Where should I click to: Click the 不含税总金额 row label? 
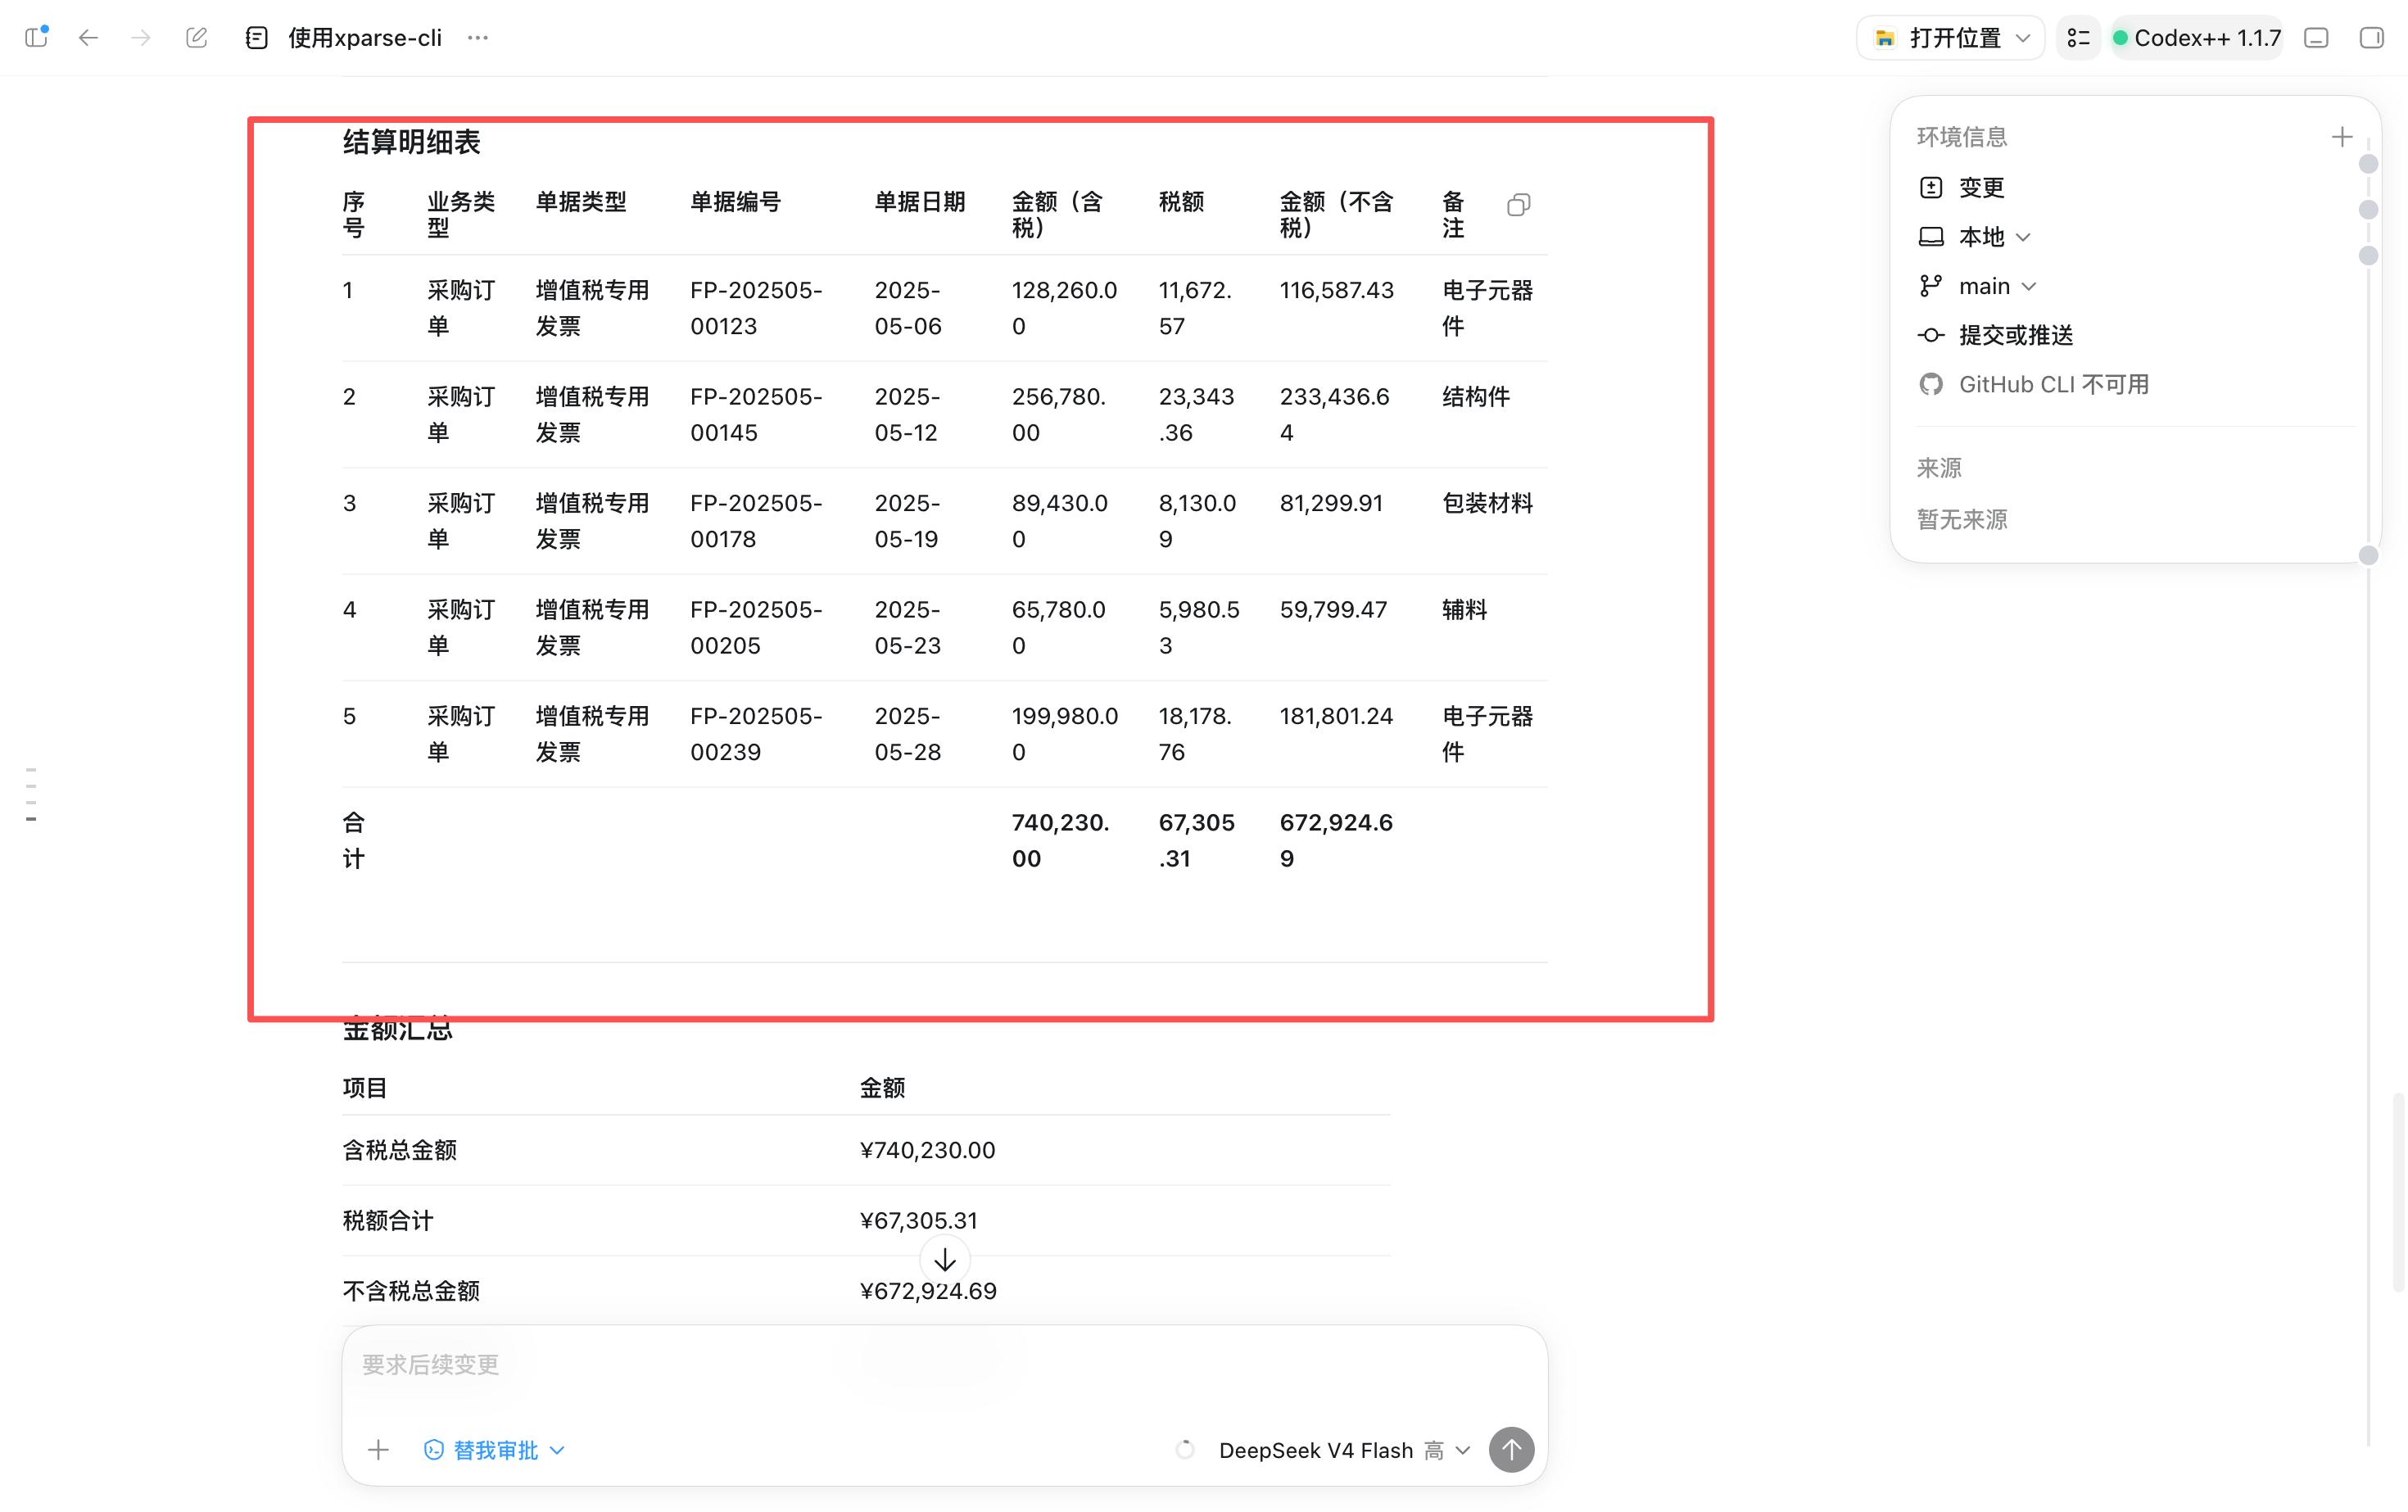[411, 1291]
